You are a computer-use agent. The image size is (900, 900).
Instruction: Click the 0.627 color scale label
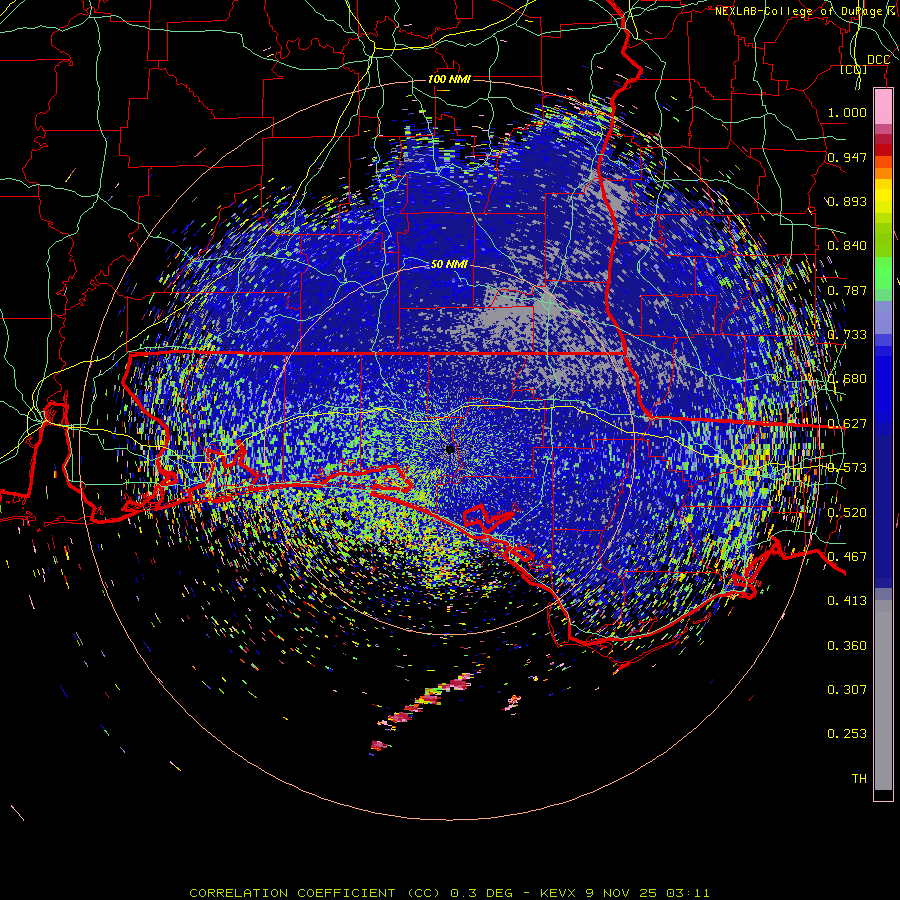(x=847, y=423)
